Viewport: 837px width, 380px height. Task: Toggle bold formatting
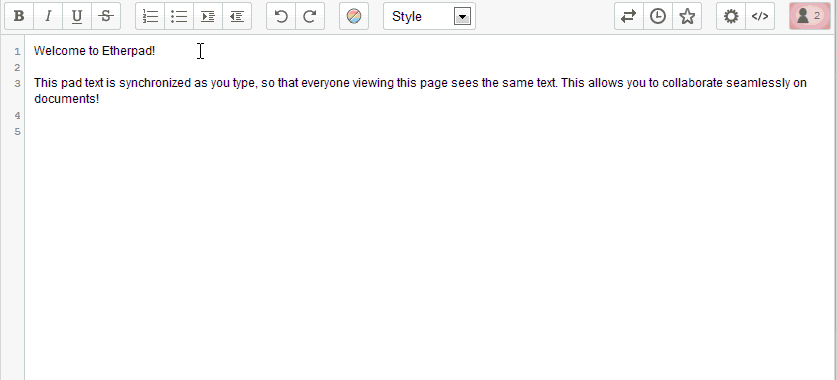coord(19,16)
